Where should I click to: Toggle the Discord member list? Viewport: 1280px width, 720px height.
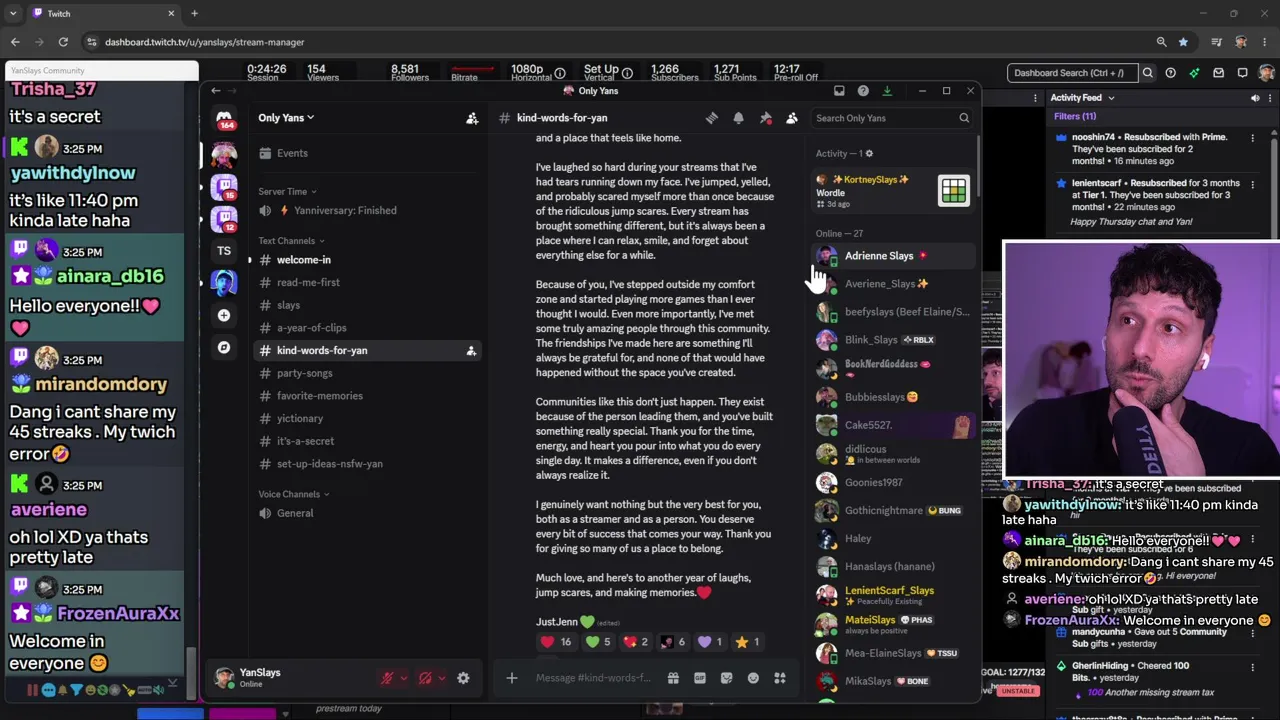791,118
